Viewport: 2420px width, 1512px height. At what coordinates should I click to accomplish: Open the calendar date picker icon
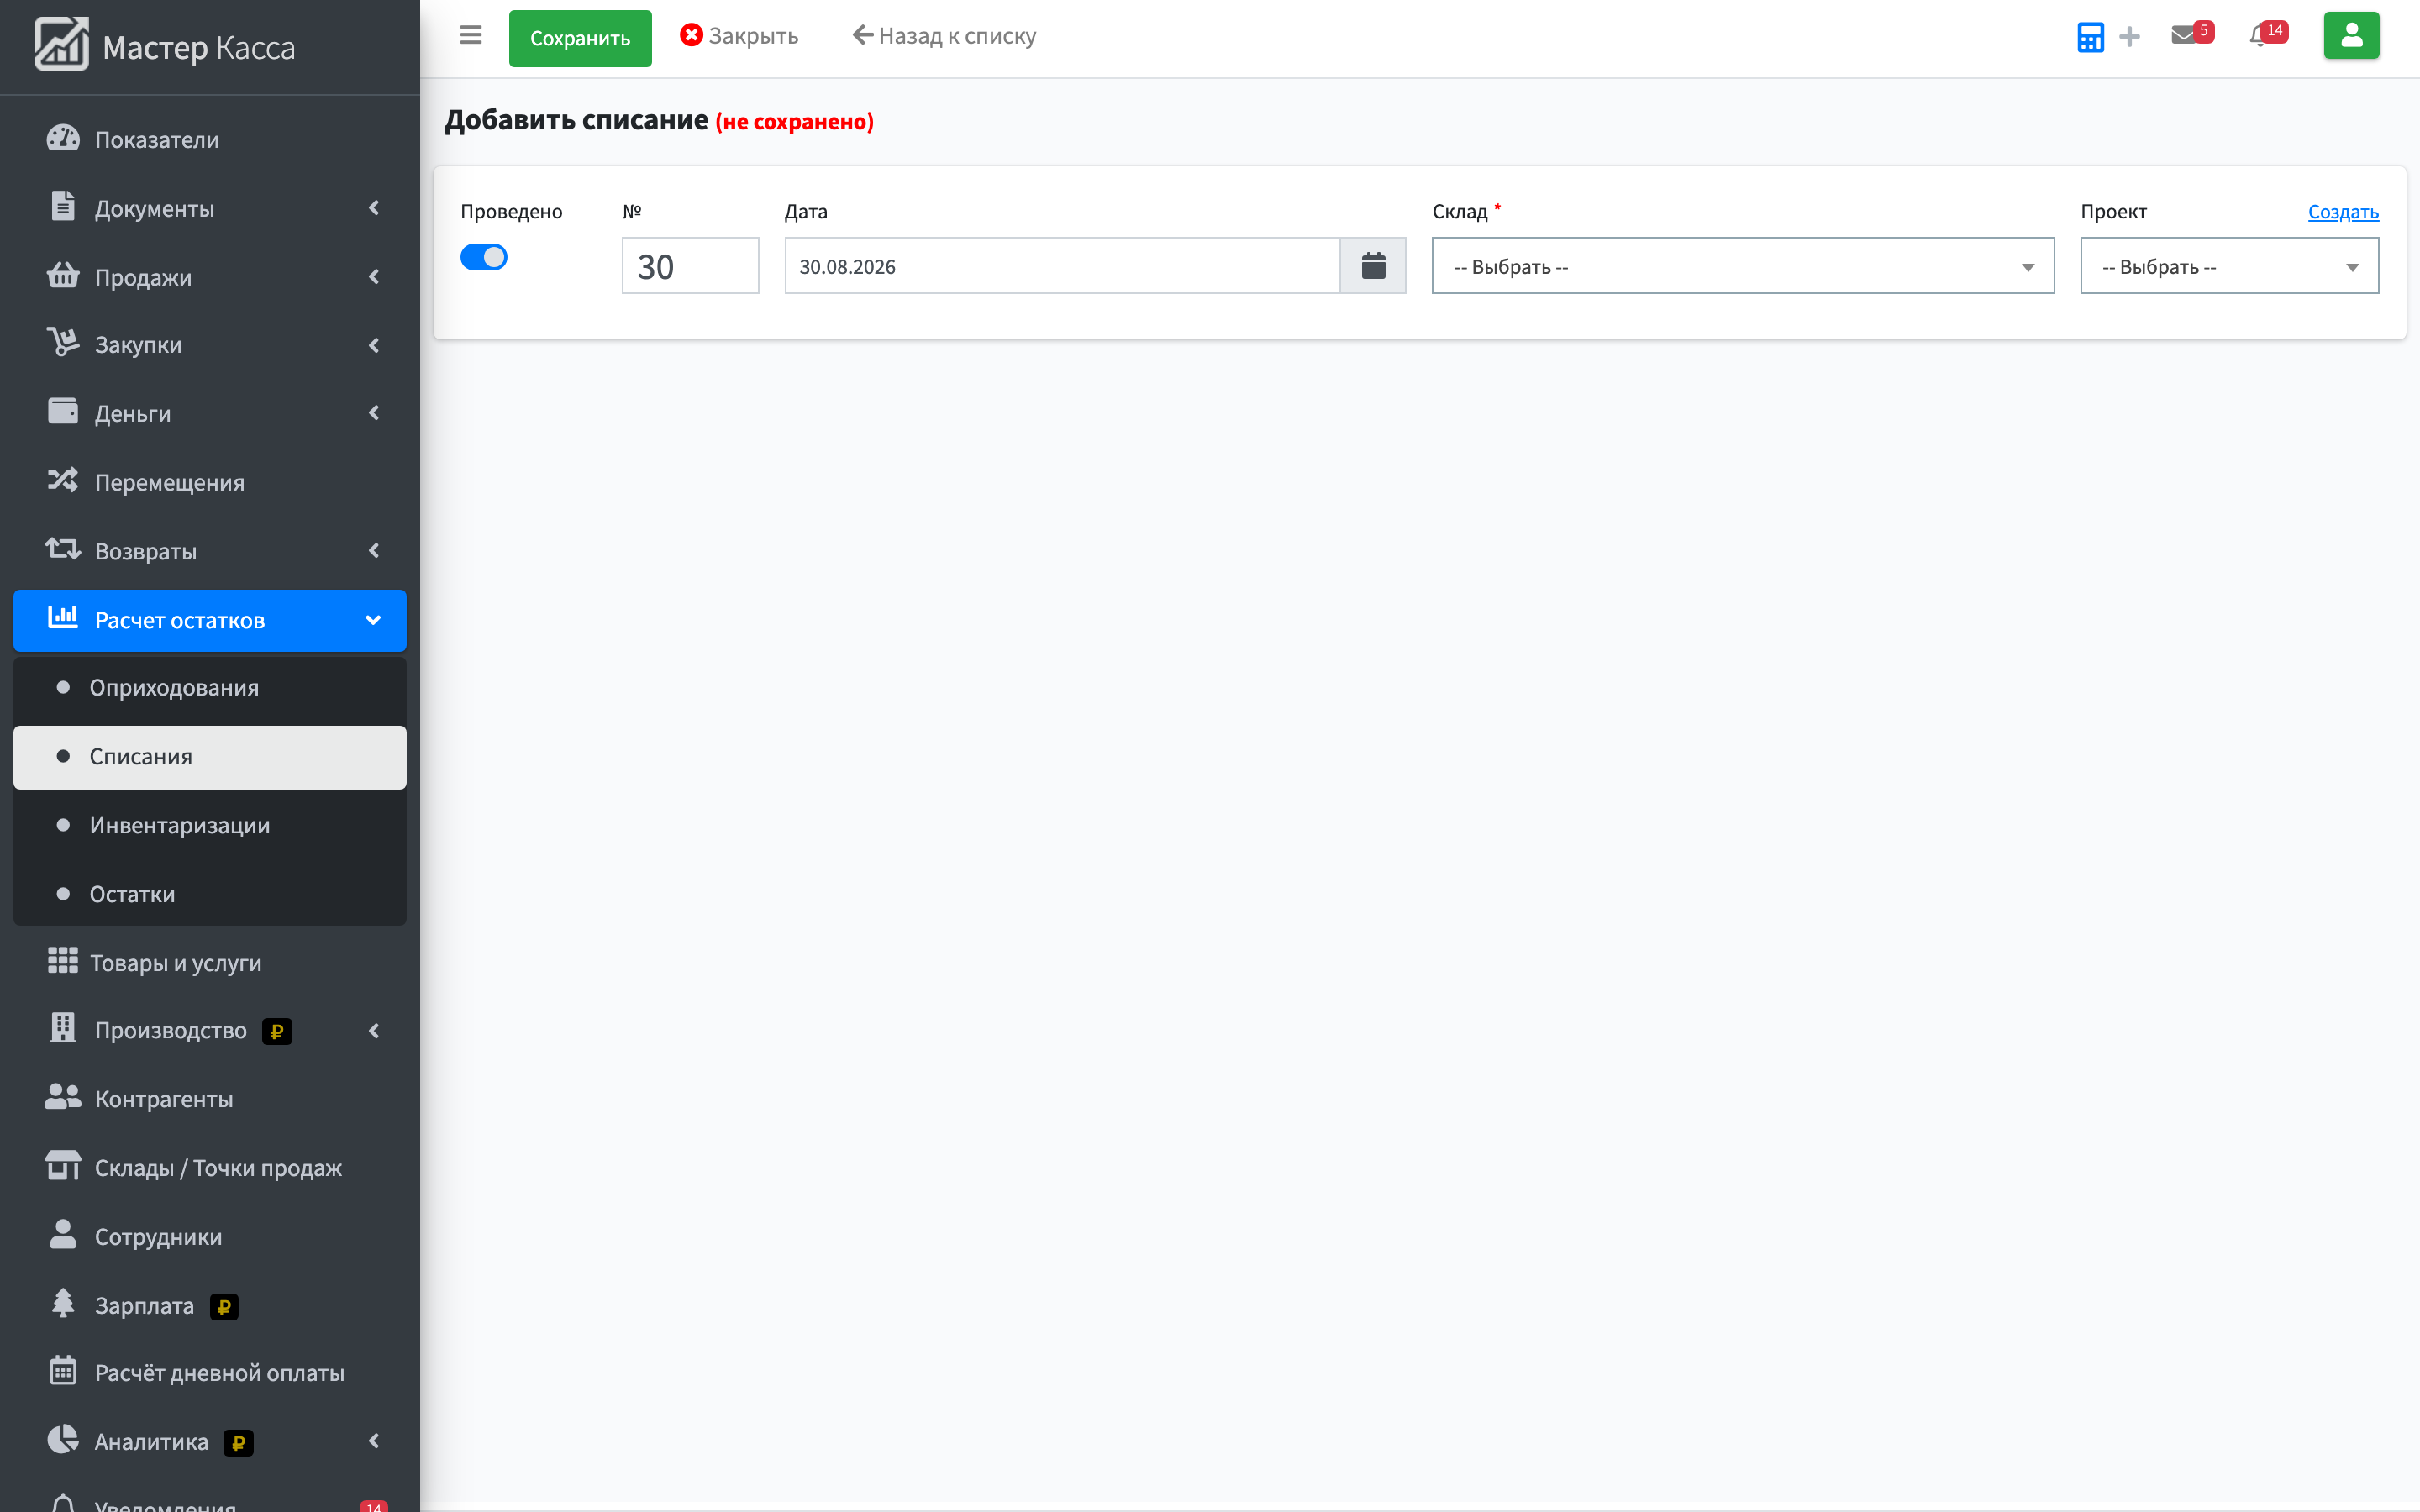point(1373,265)
